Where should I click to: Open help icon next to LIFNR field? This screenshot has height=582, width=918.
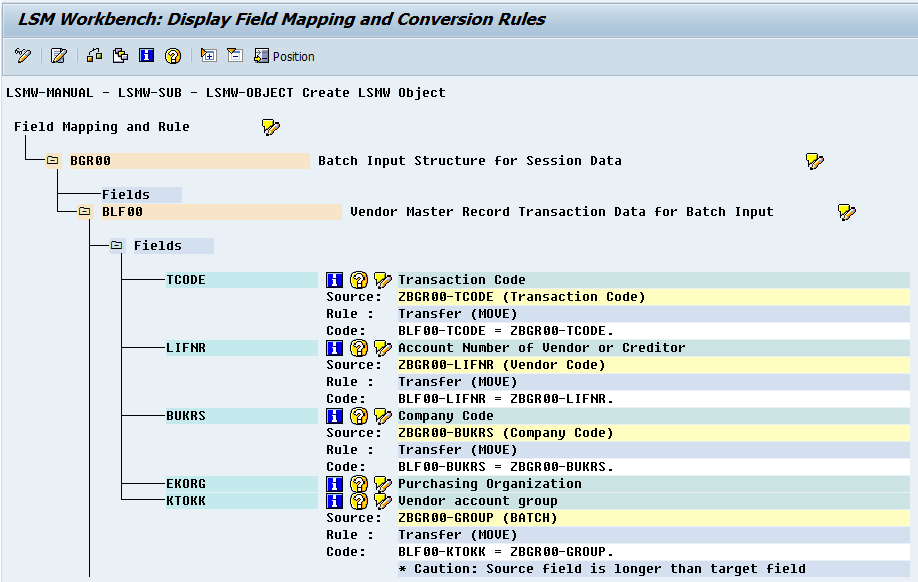coord(359,347)
